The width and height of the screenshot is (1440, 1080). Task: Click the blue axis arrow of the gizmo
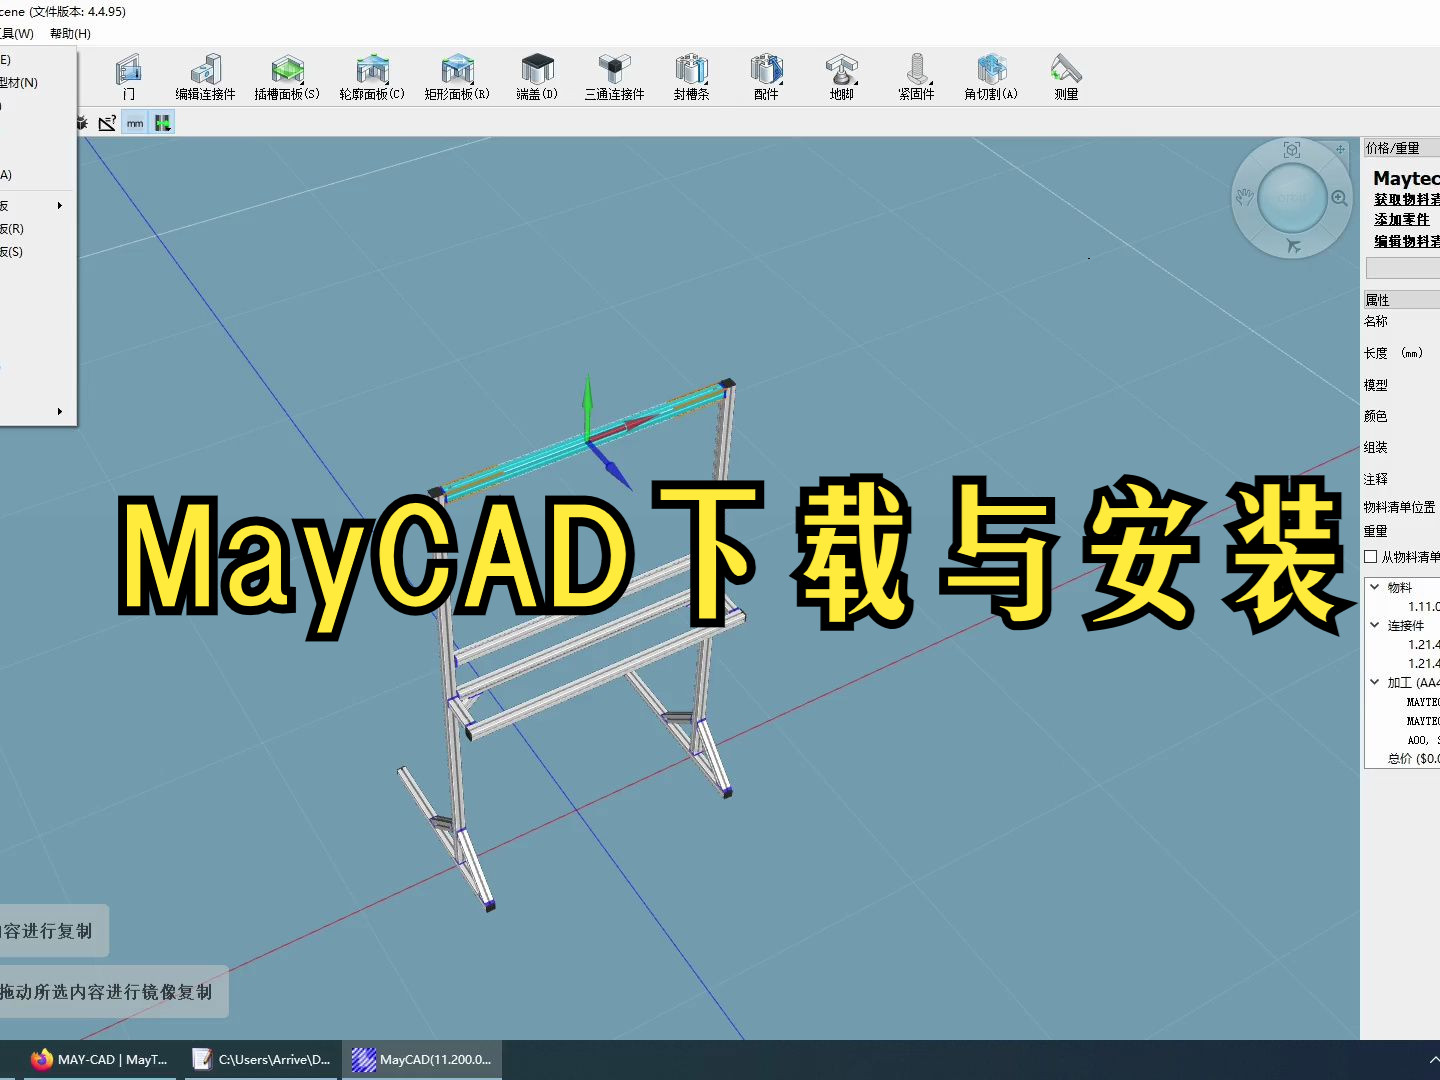(x=615, y=472)
